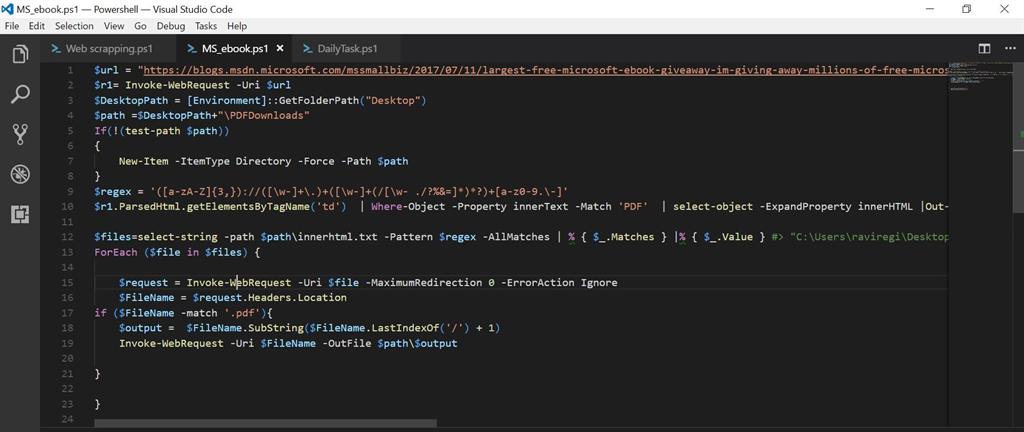Click the minimap code overview
The width and height of the screenshot is (1024, 432).
point(980,75)
